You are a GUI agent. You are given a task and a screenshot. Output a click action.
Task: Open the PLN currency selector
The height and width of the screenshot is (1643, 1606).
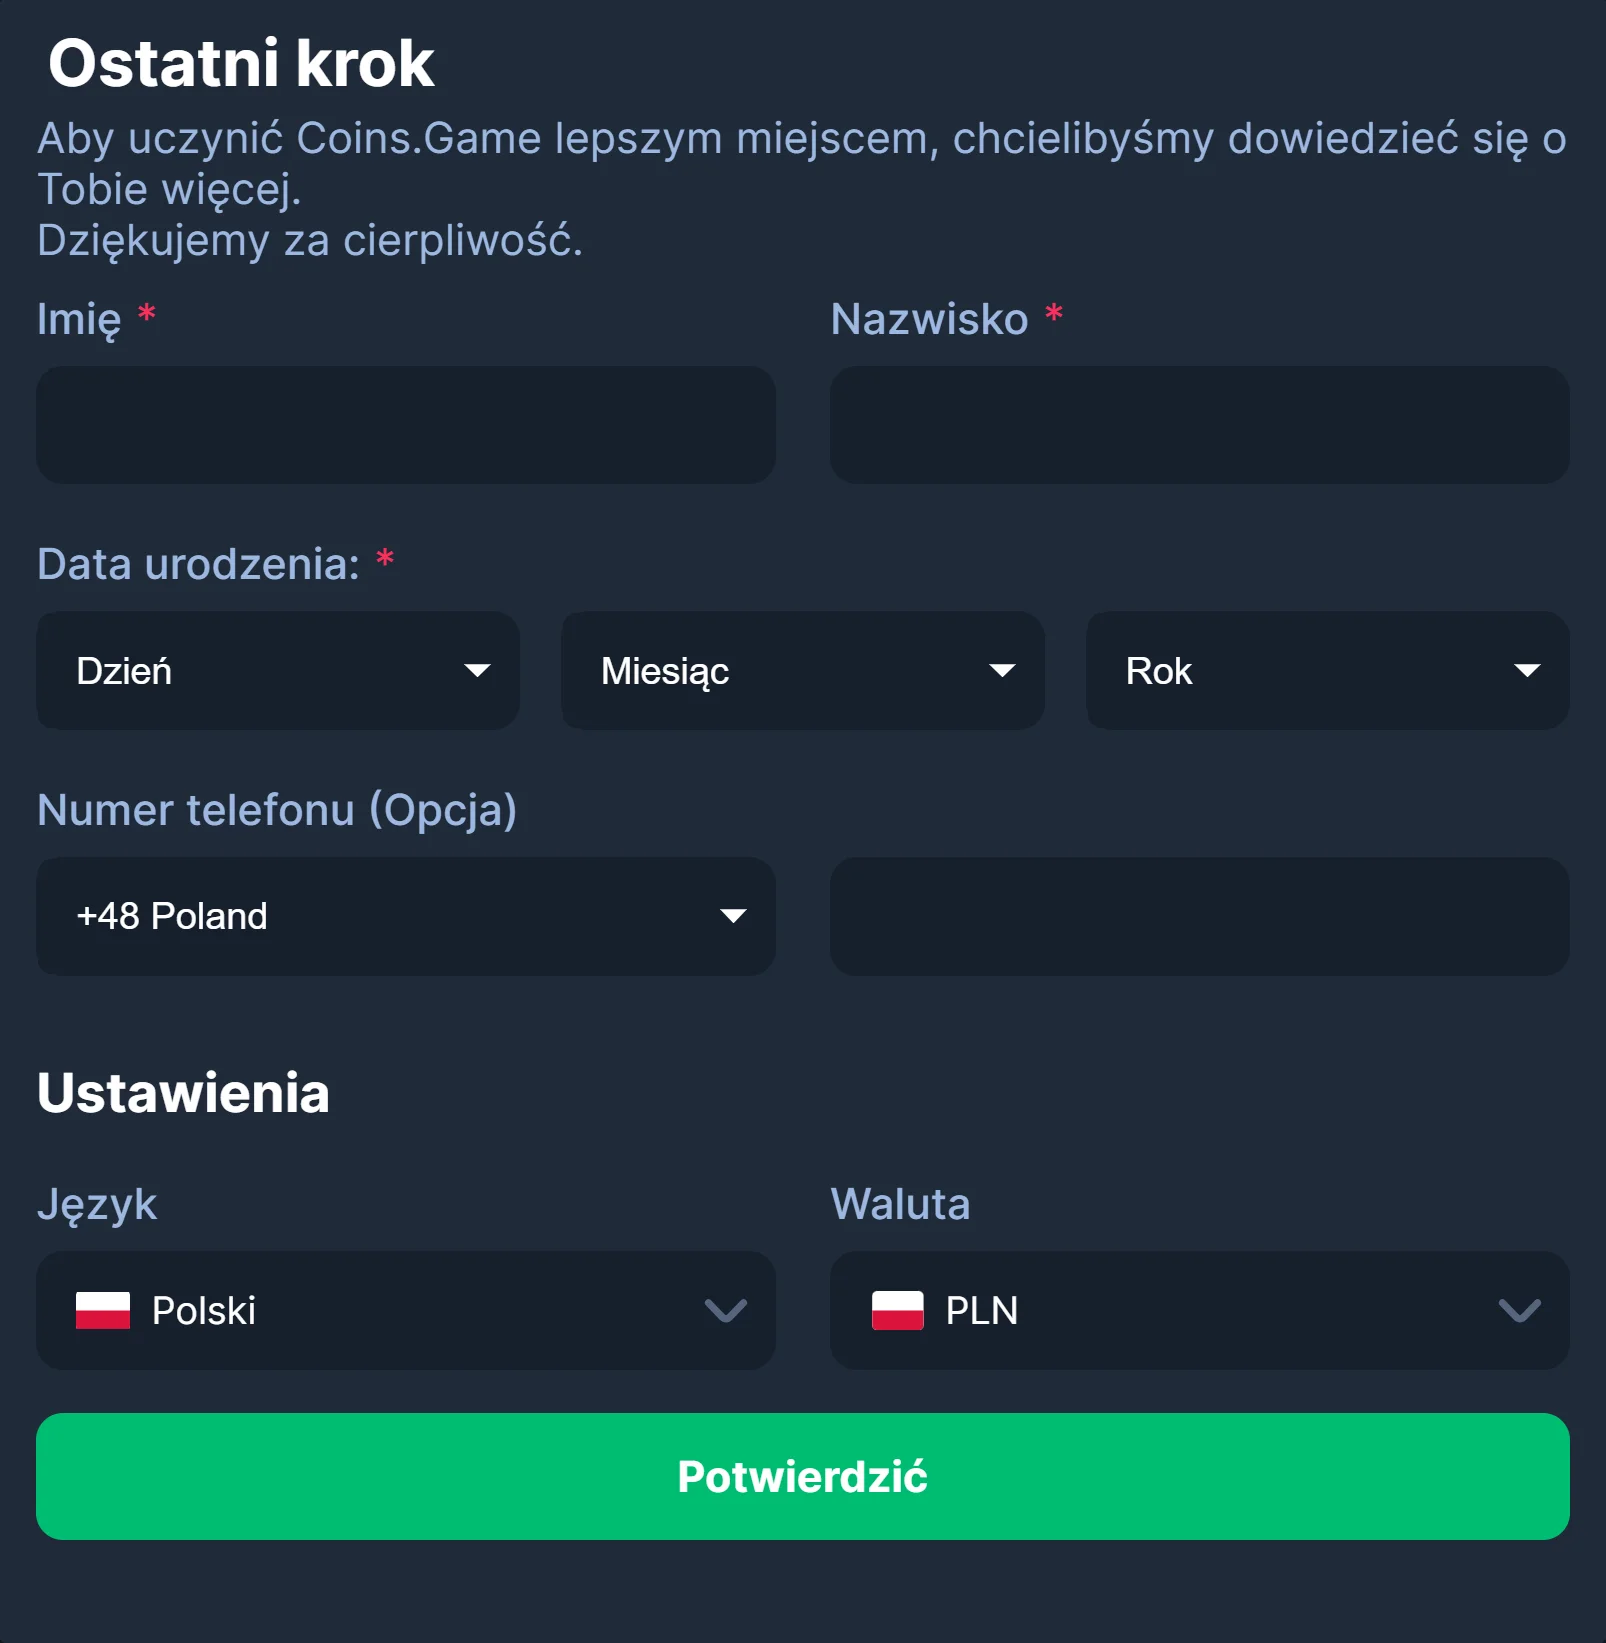coord(1199,1311)
